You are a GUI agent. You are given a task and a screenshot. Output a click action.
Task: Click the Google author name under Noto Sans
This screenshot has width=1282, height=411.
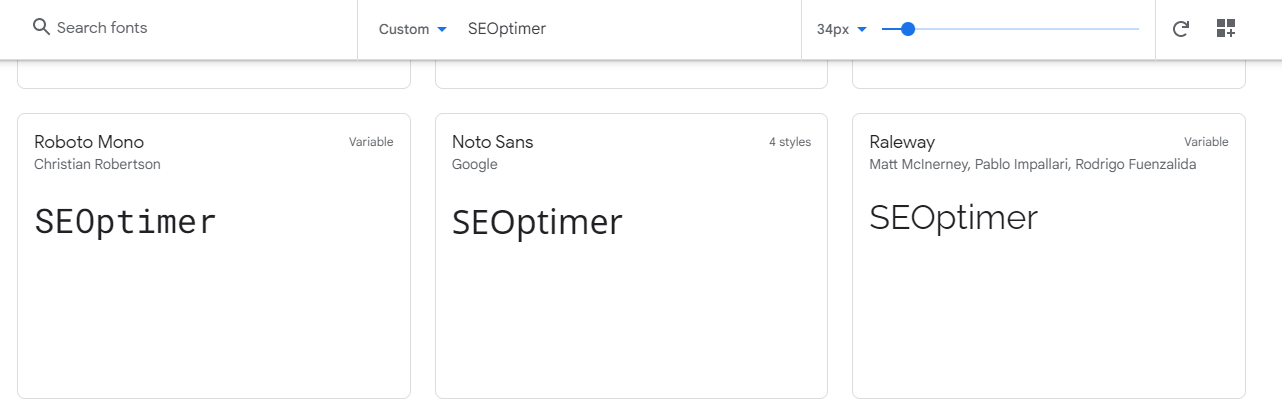pos(474,164)
